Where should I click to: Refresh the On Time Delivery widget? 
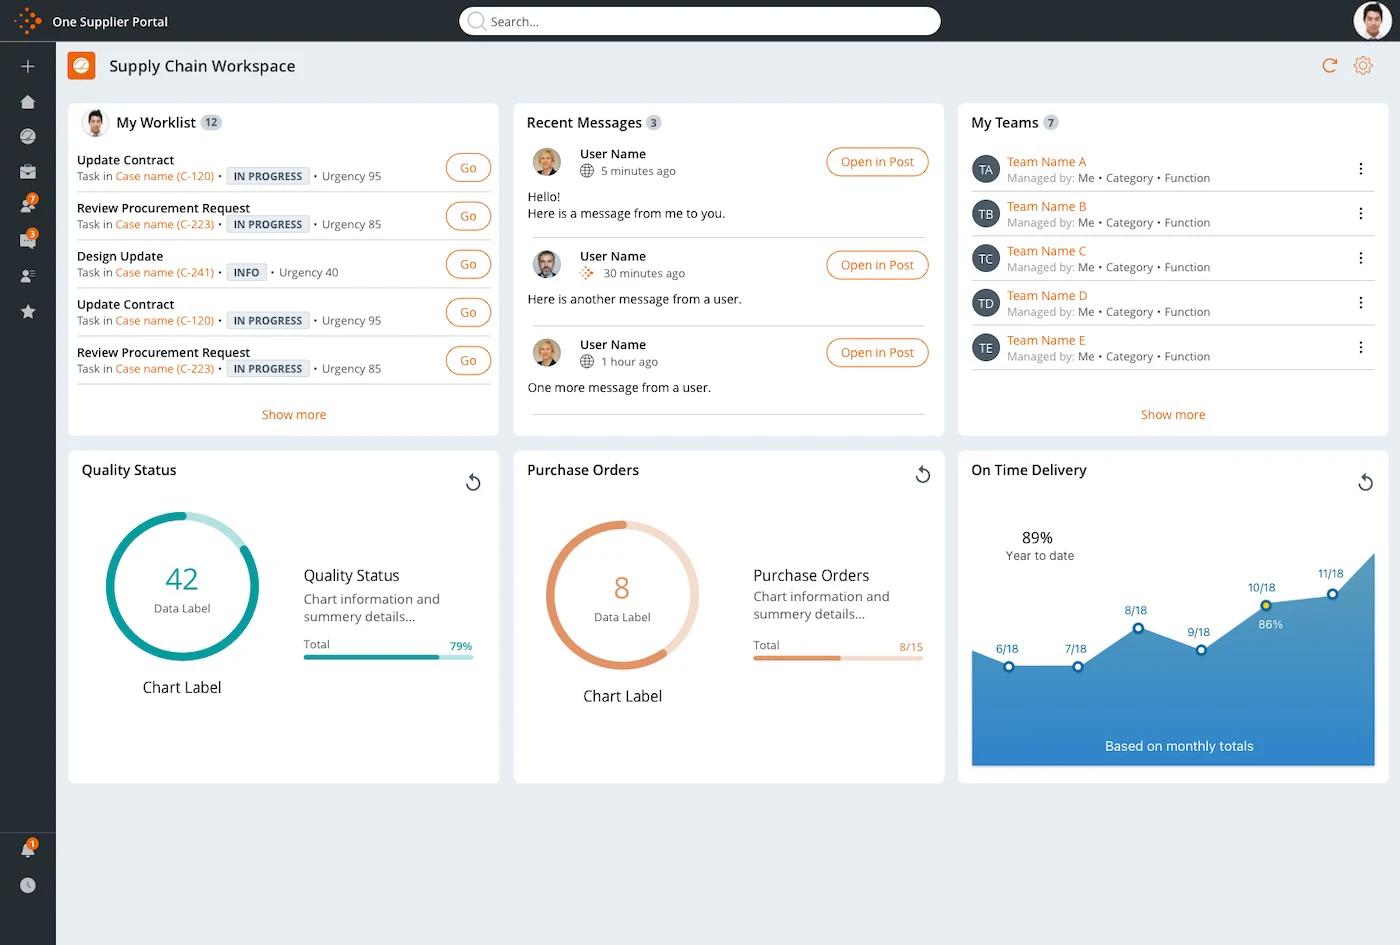point(1365,482)
